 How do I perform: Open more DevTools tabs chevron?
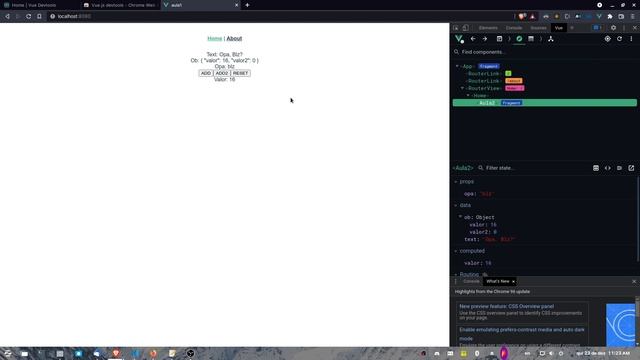[572, 28]
